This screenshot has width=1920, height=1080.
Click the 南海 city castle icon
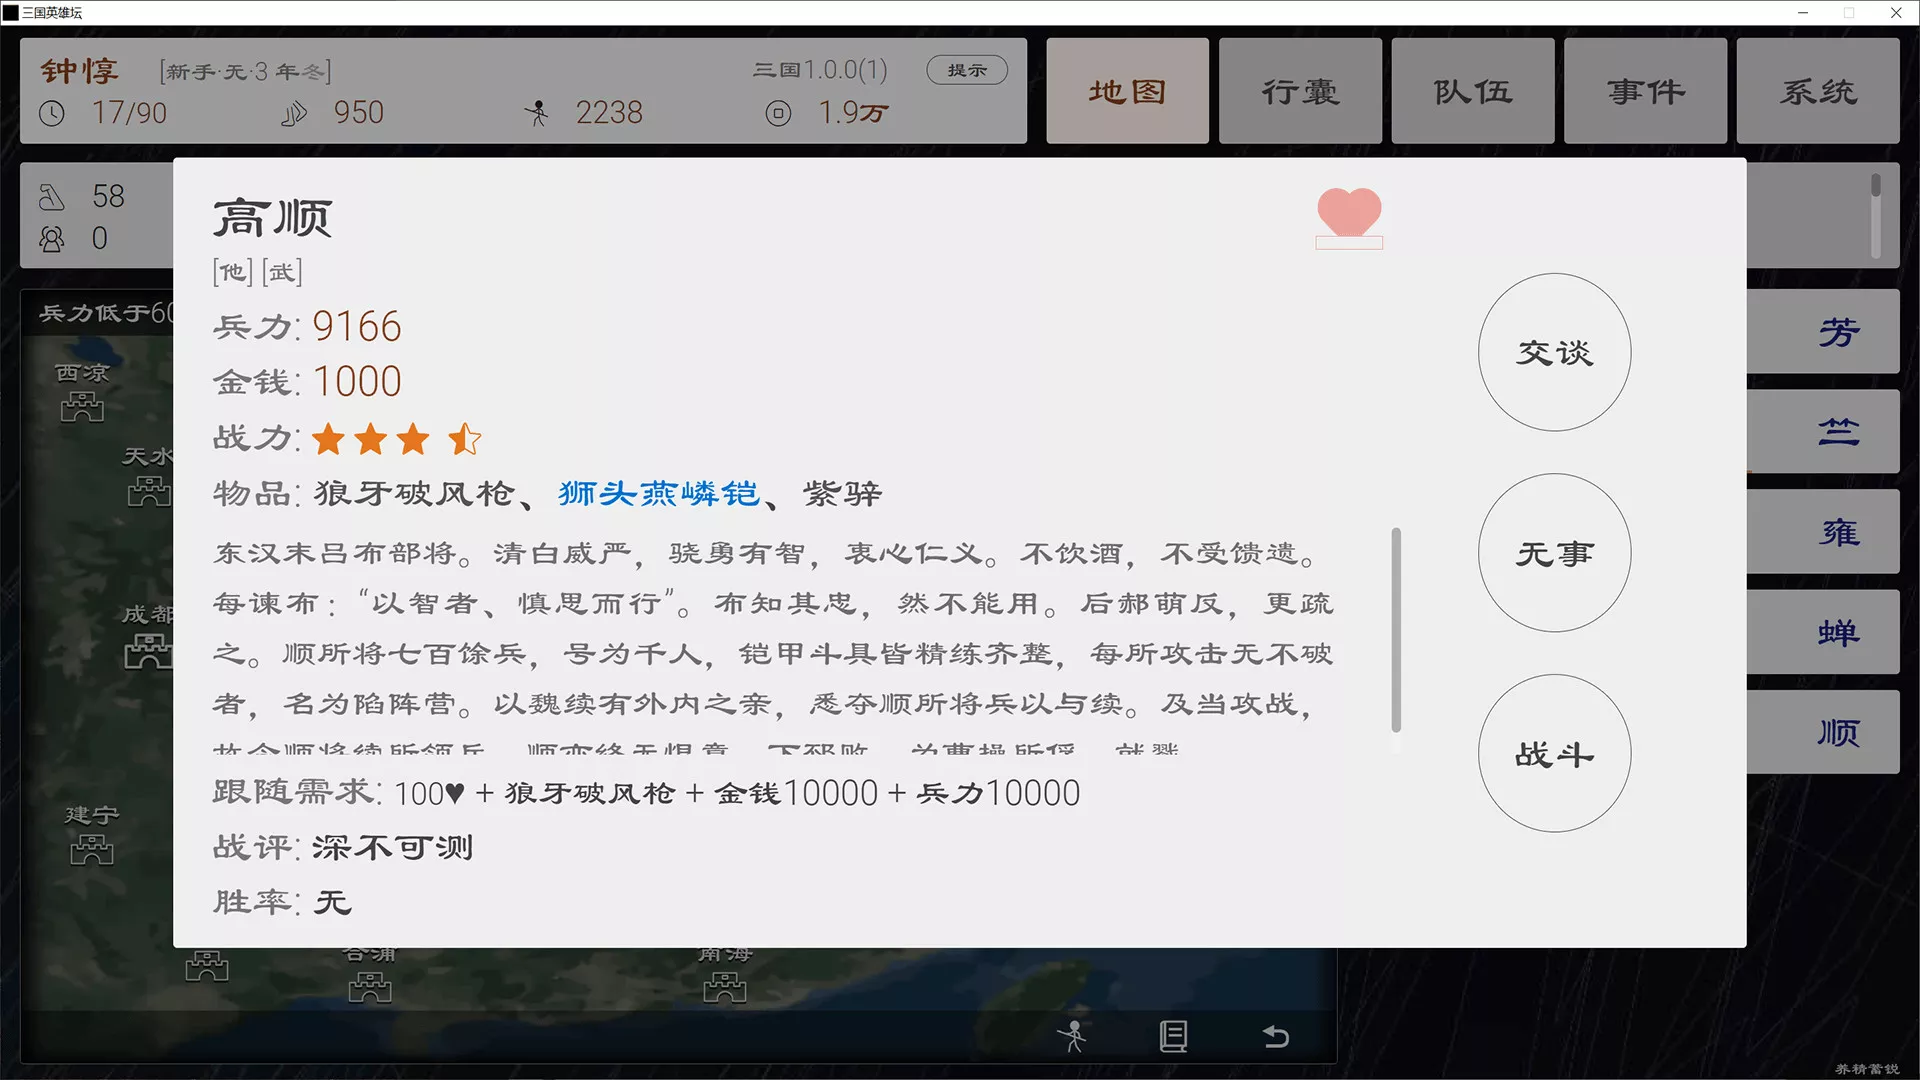[x=725, y=987]
